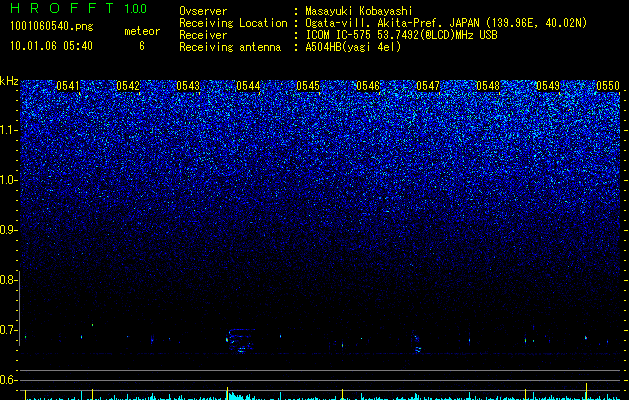Click the meteor count value 6
Screen dimensions: 629x400
click(142, 46)
